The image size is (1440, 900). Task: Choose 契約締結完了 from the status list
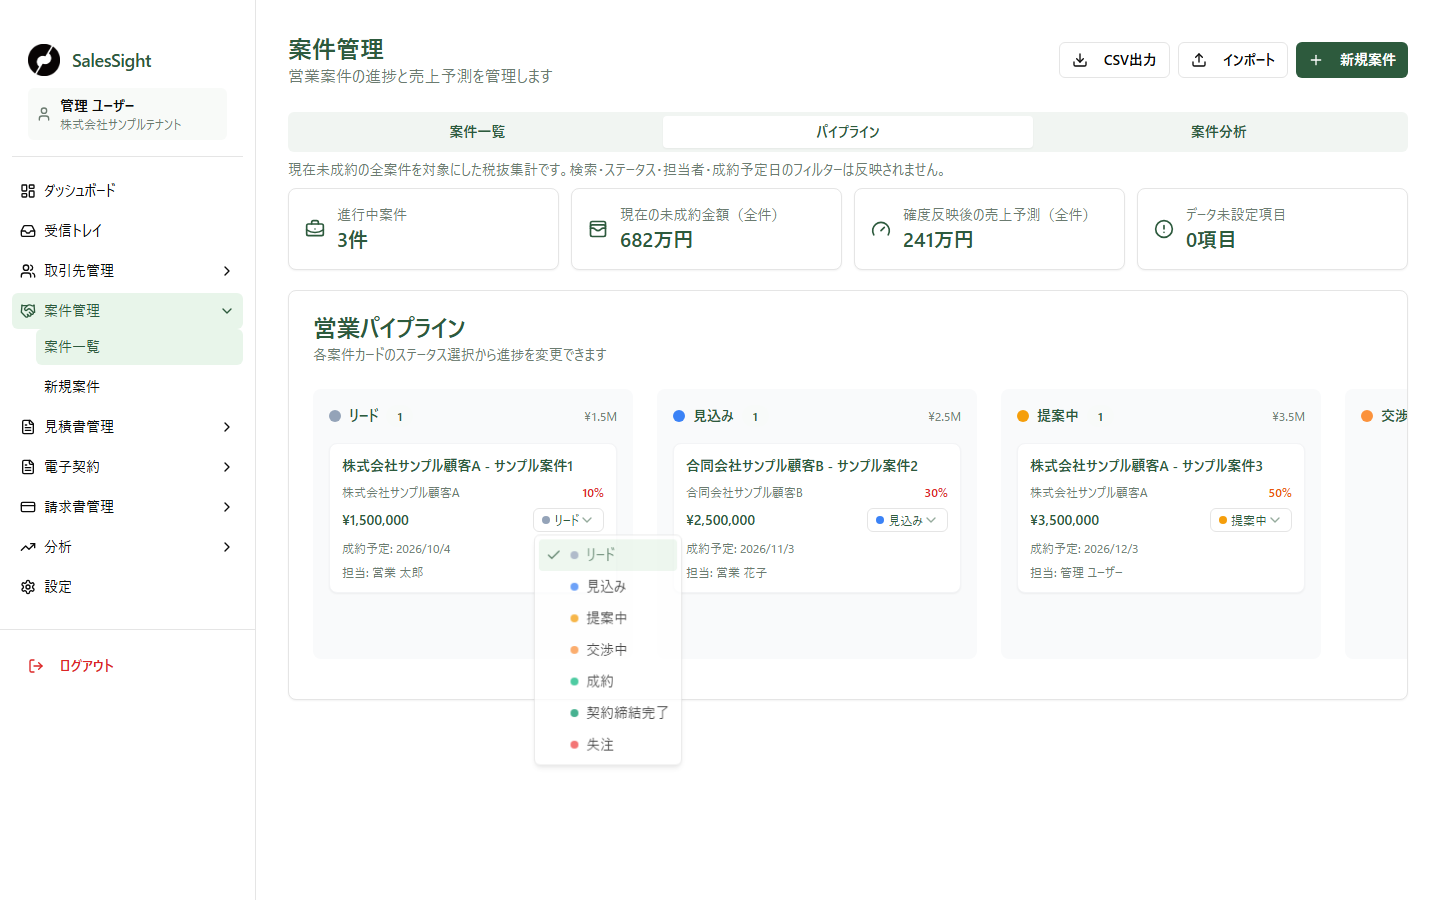point(608,713)
